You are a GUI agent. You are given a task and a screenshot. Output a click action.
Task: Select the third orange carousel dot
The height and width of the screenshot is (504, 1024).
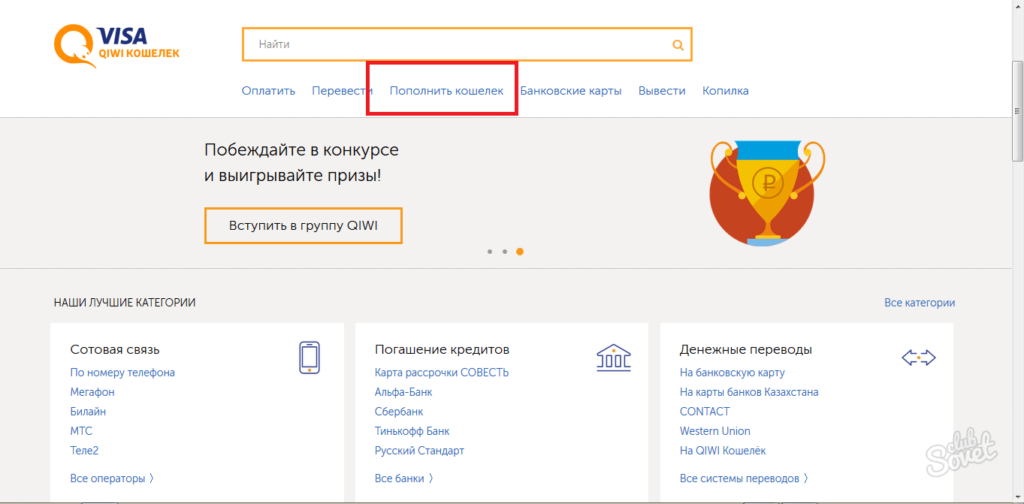[520, 251]
